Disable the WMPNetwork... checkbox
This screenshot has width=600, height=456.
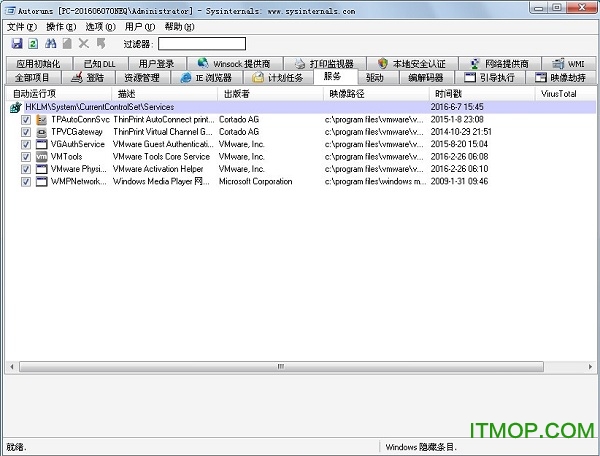[x=26, y=181]
